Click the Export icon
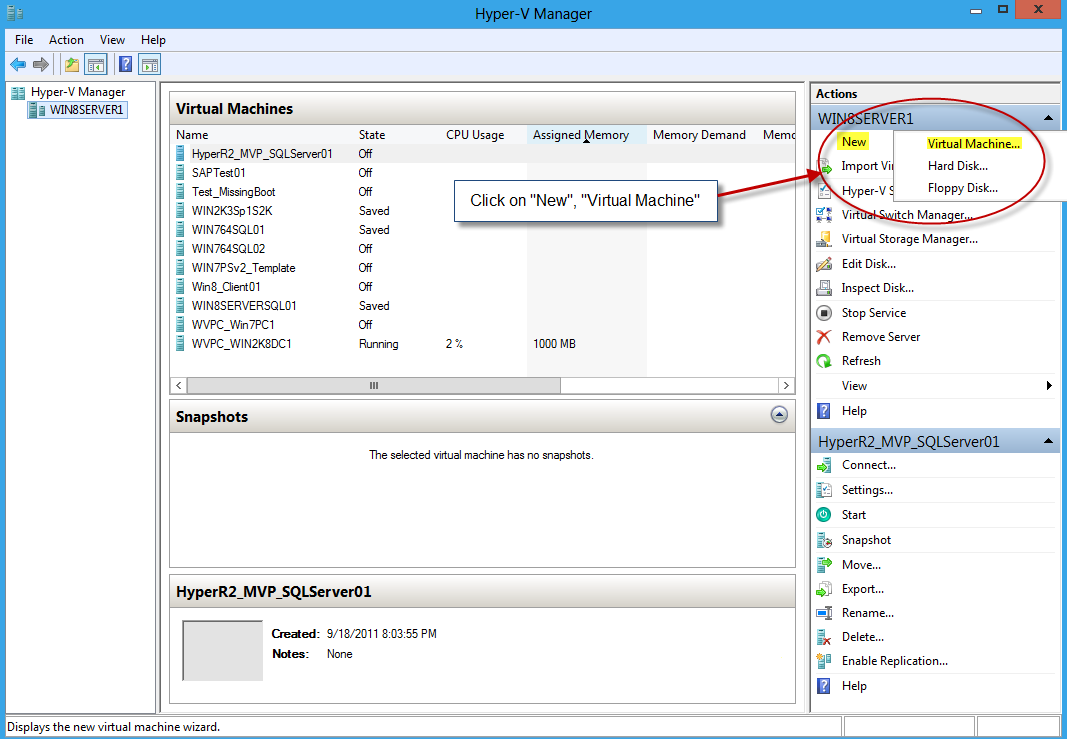Screen dimensions: 1067x739 pyautogui.click(x=824, y=589)
